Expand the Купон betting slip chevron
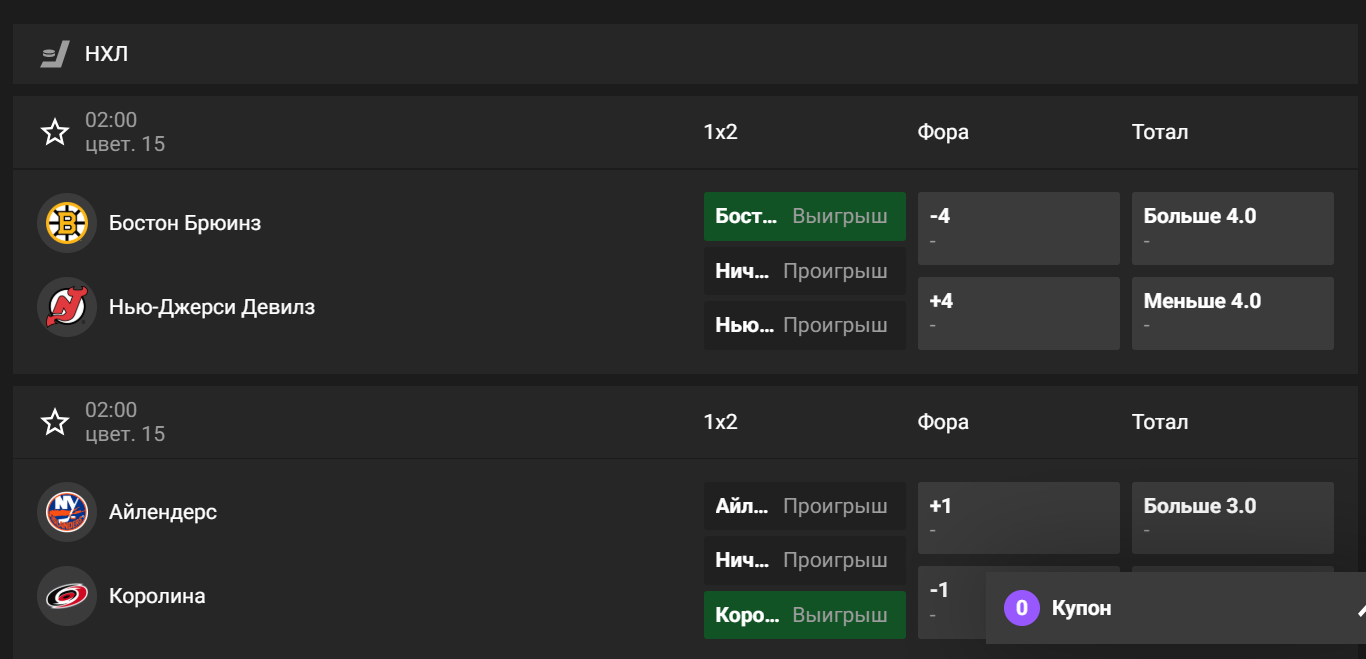The image size is (1366, 659). pyautogui.click(x=1359, y=608)
